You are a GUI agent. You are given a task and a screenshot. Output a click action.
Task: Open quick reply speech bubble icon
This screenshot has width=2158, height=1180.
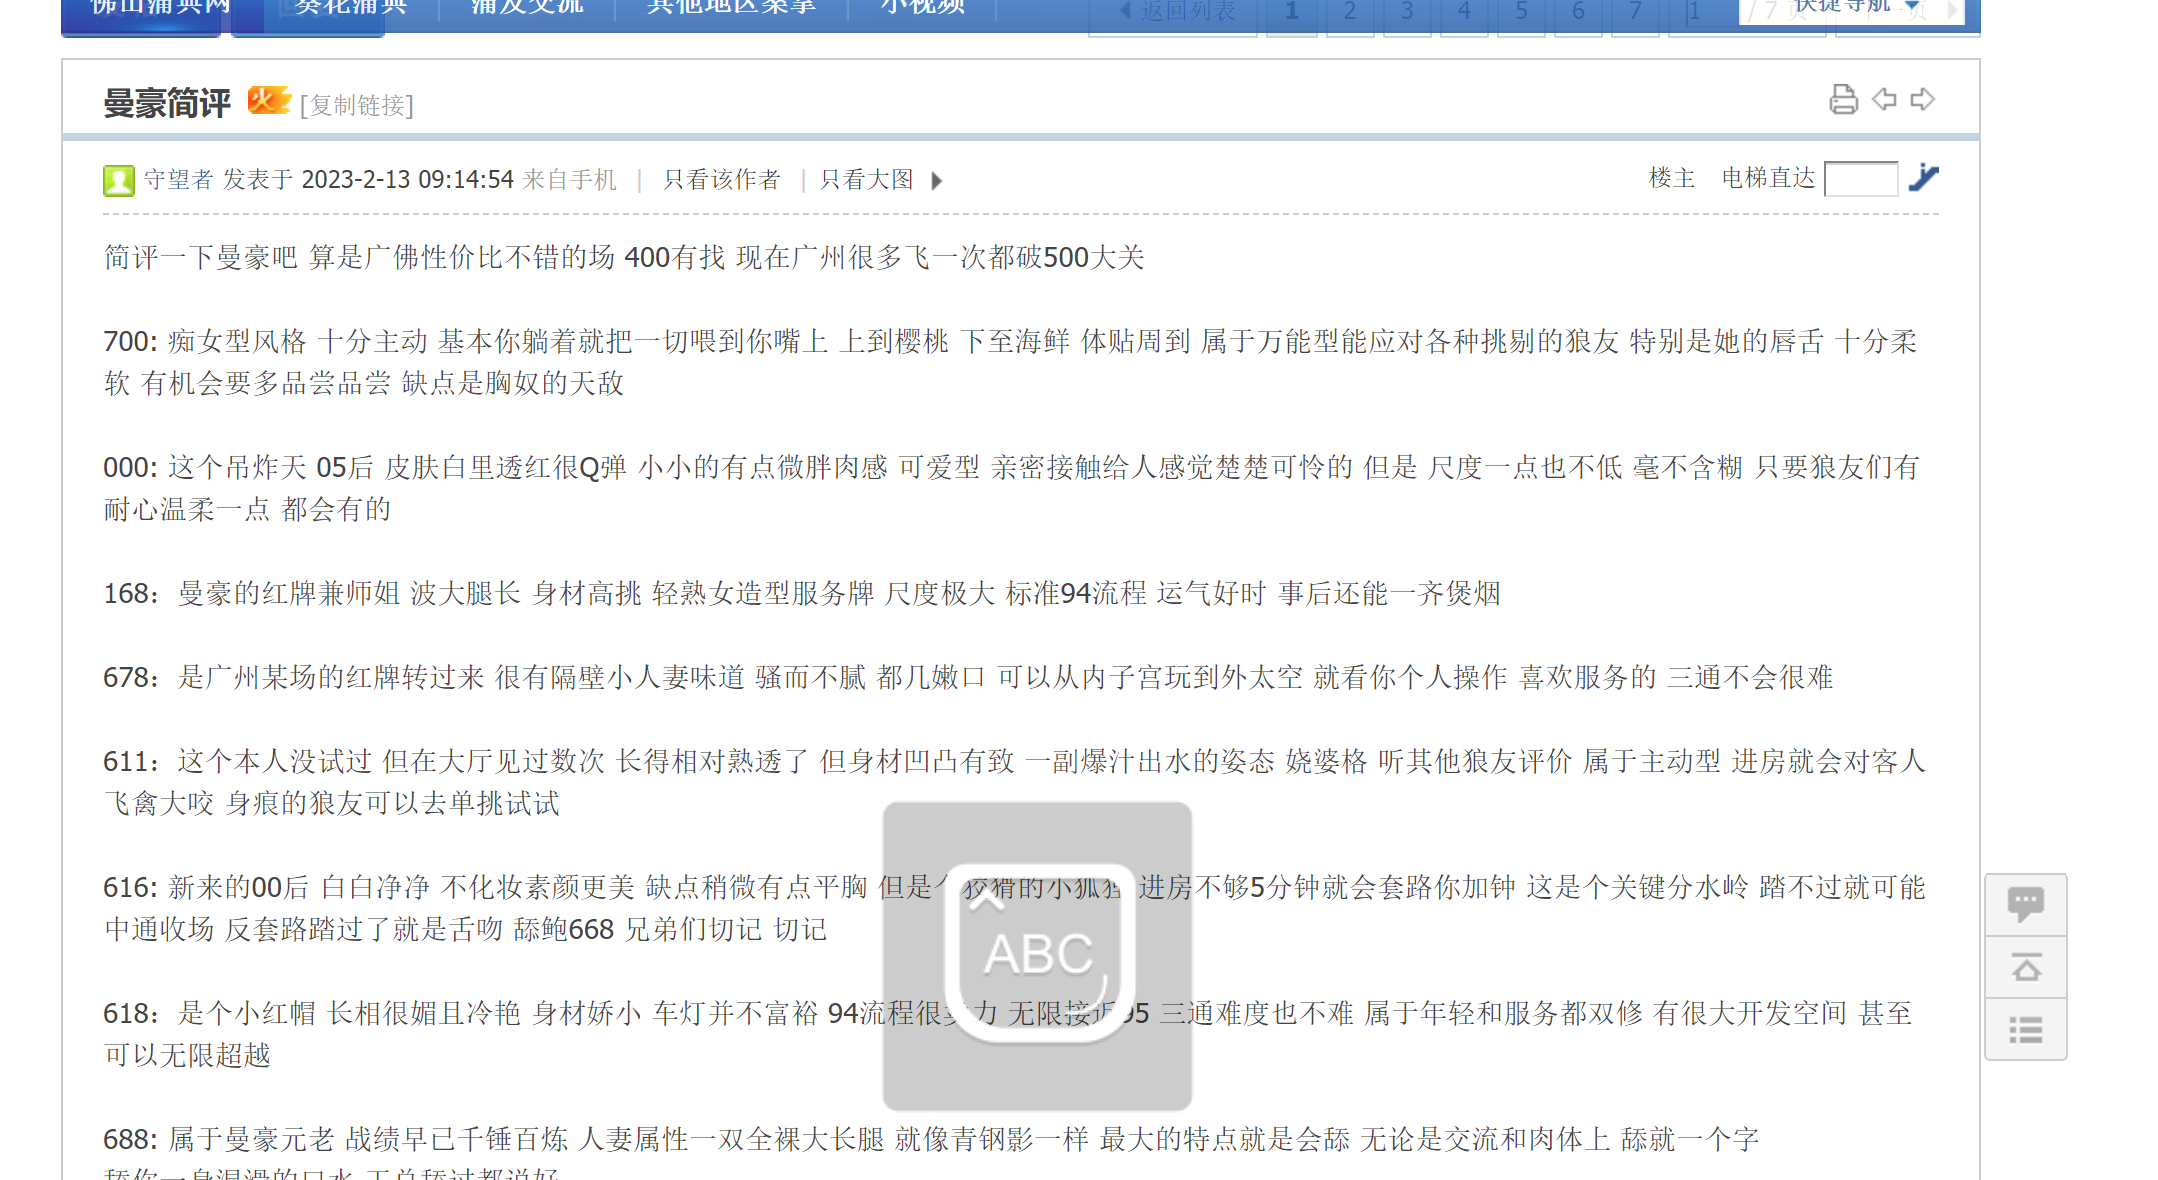coord(2025,905)
